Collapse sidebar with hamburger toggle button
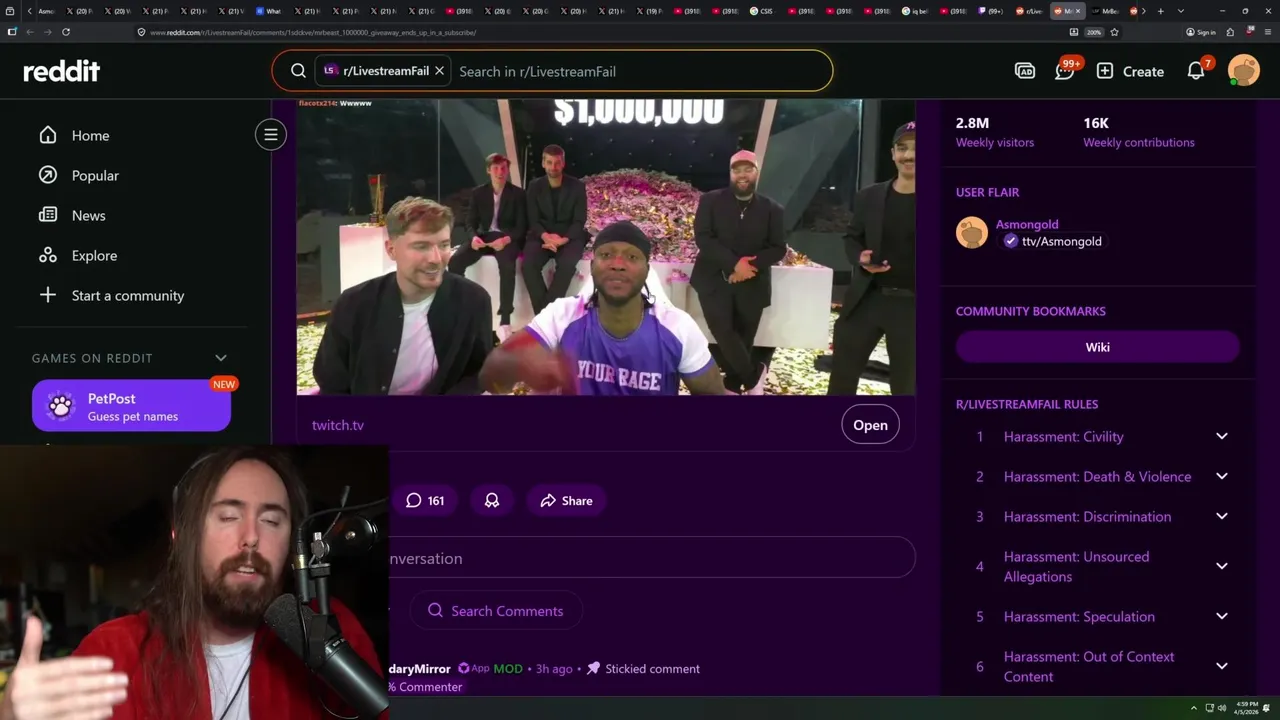The width and height of the screenshot is (1280, 720). click(x=270, y=135)
